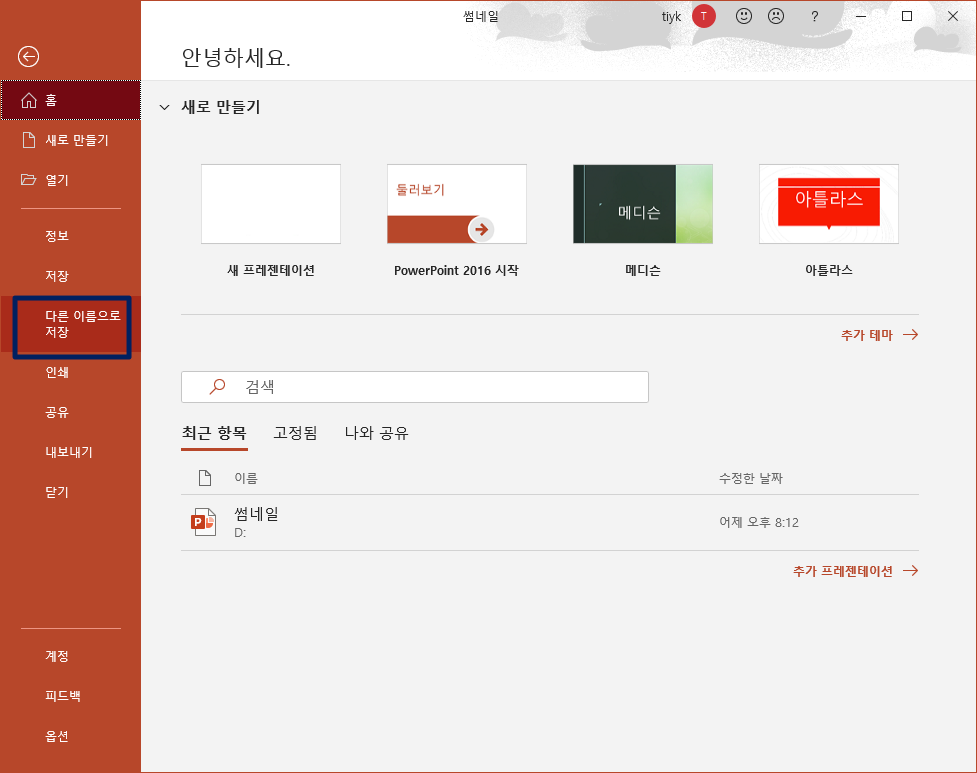977x773 pixels.
Task: Click the D: file location text
Action: 240,533
